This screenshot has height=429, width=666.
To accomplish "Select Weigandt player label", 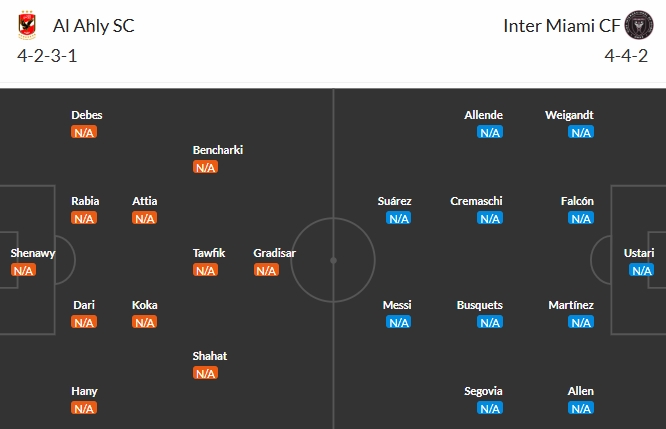I will tap(569, 115).
